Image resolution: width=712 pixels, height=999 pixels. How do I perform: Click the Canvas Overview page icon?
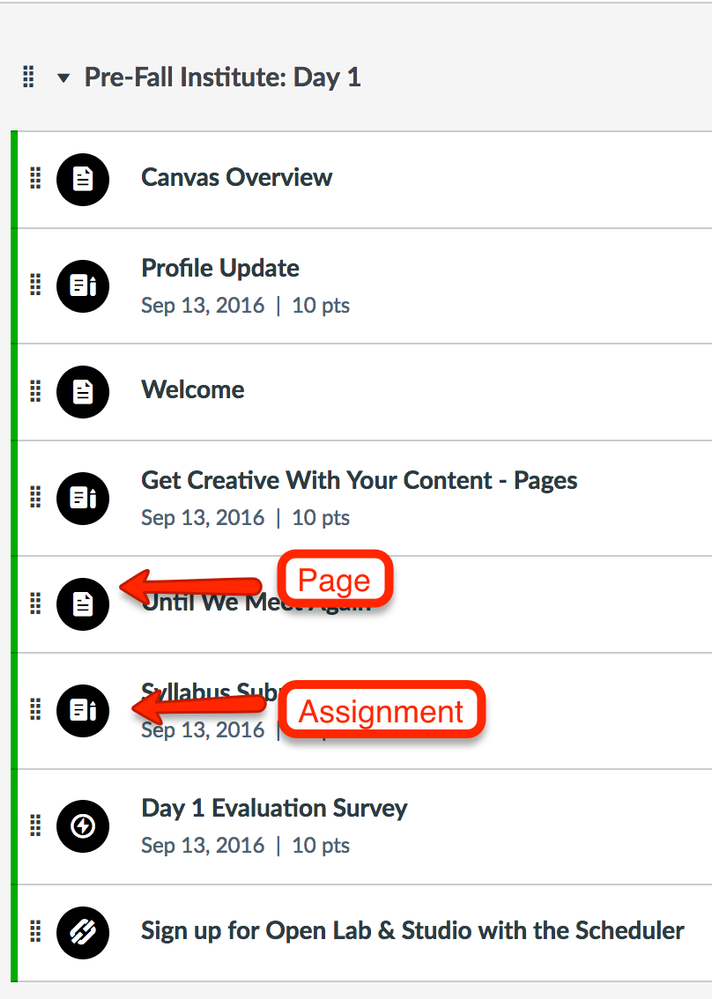(x=83, y=180)
